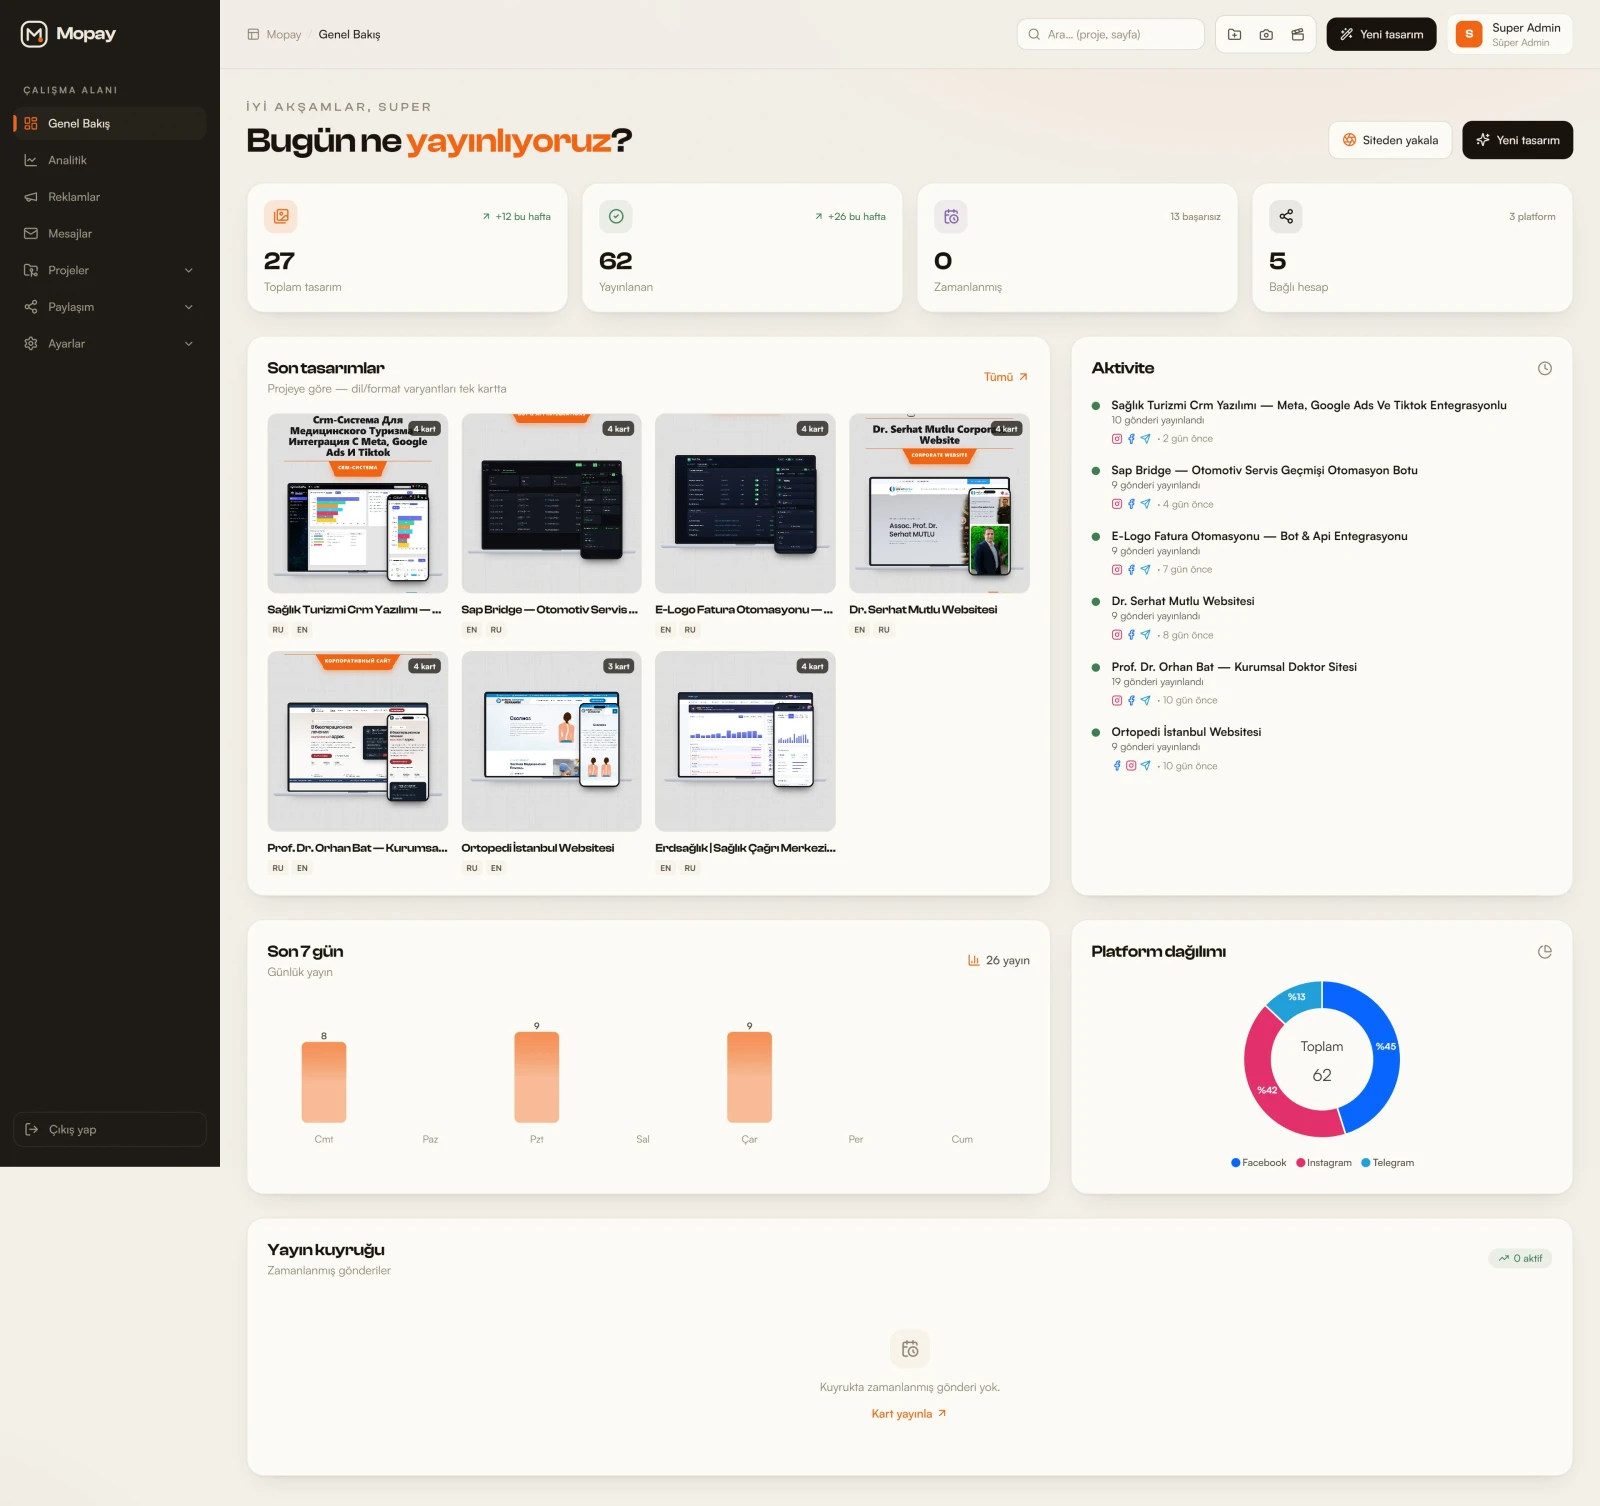Expand the Paylaşım submenu chevron
1600x1506 pixels.
tap(189, 307)
